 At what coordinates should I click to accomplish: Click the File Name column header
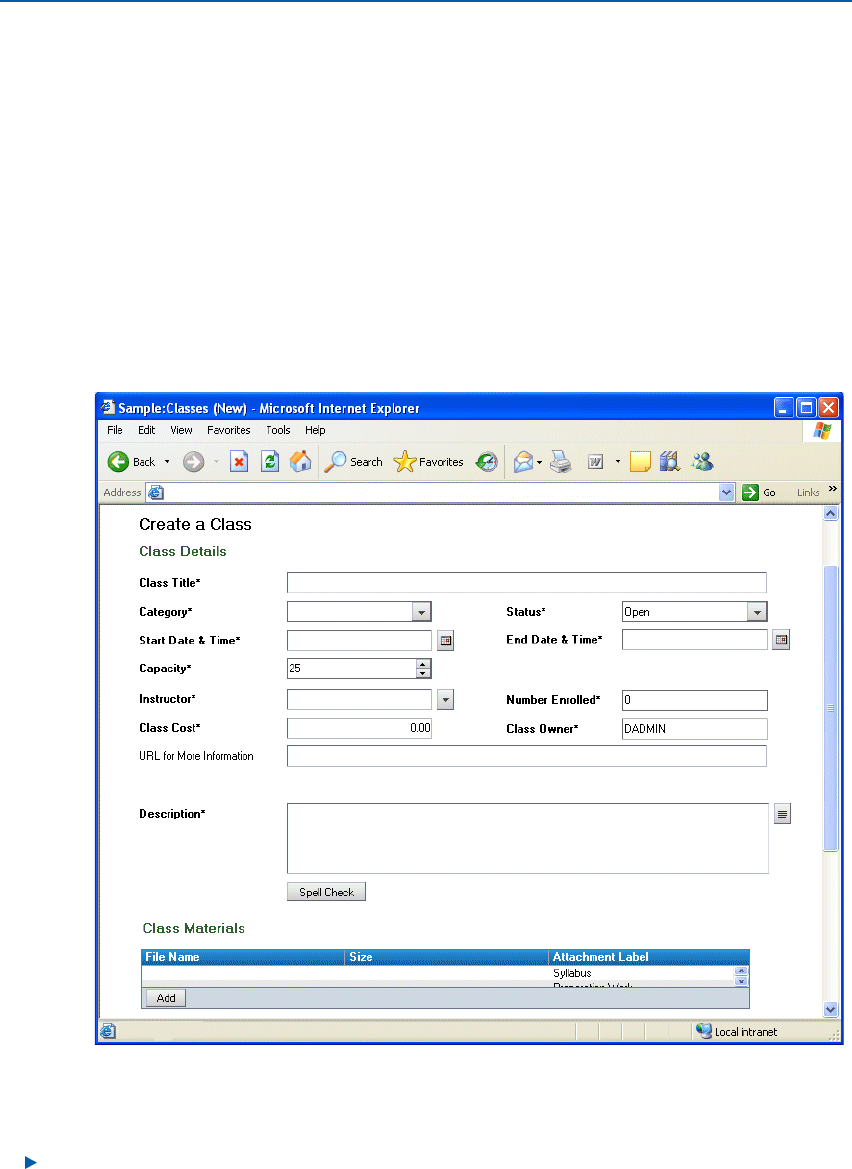pos(243,957)
